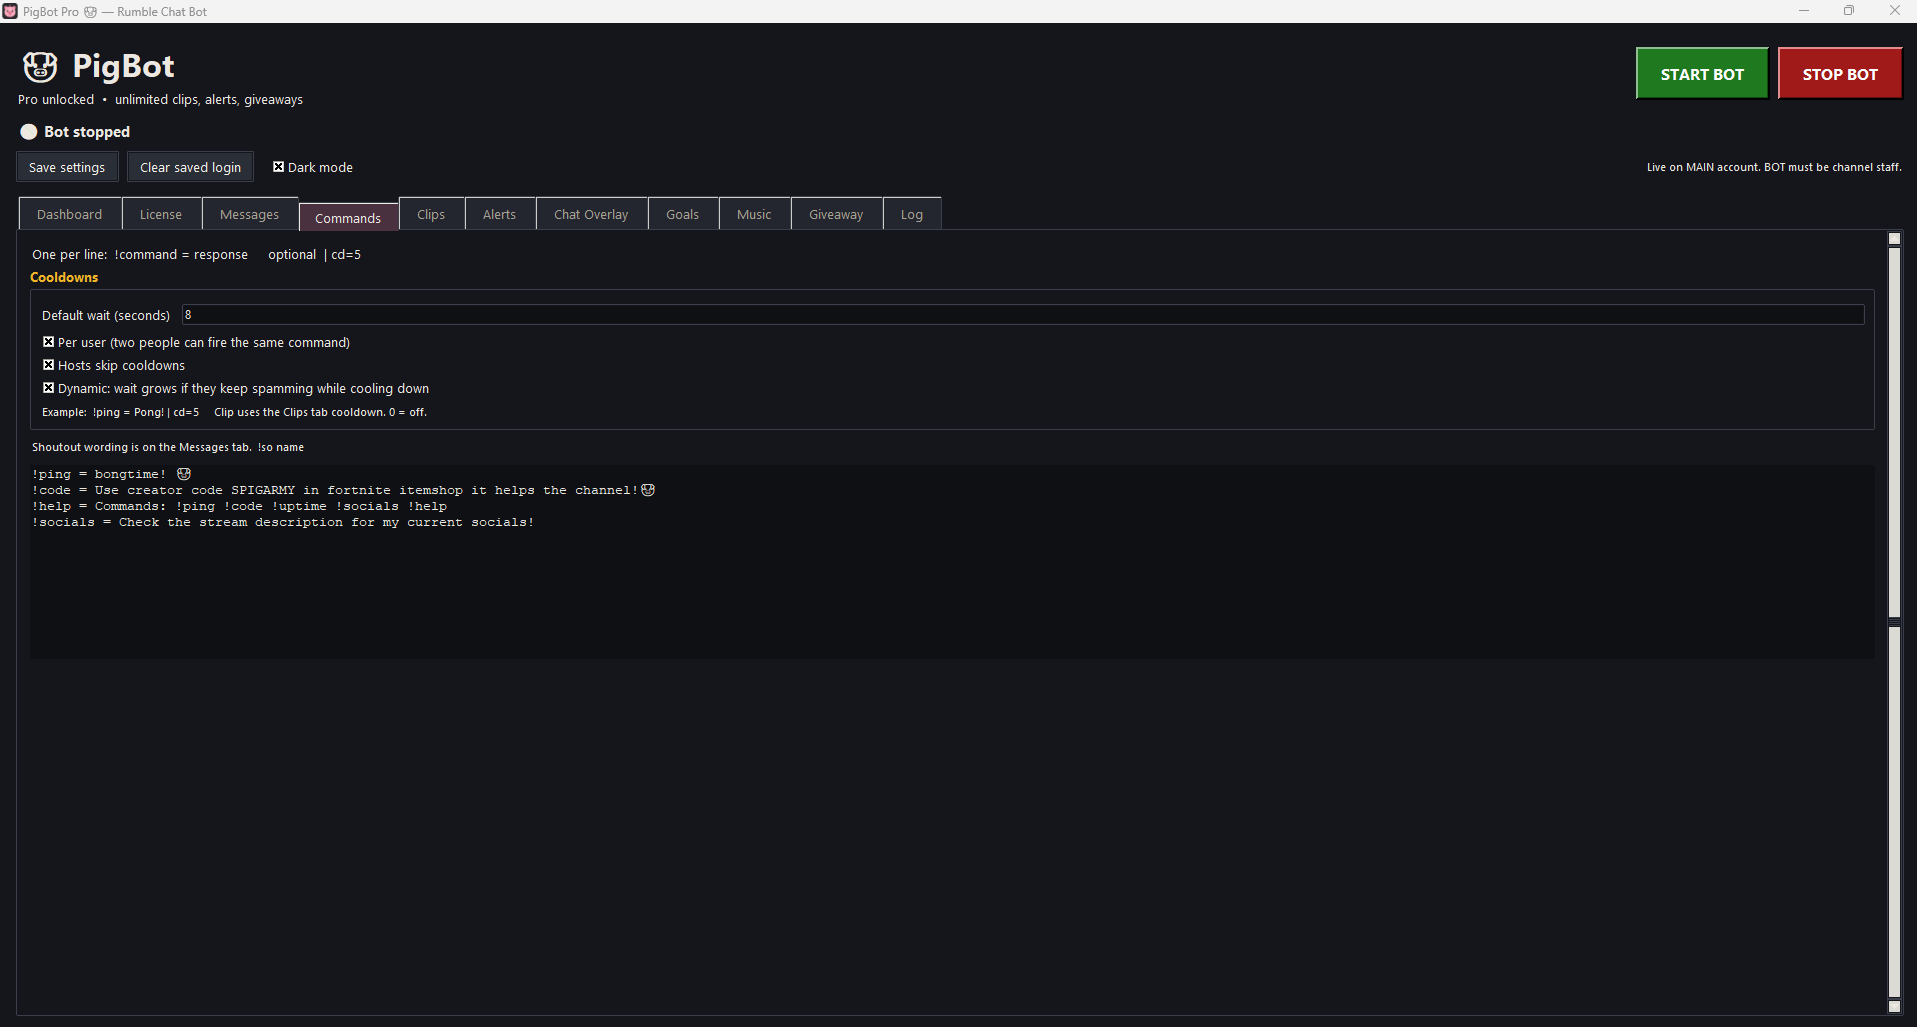Click the !ping = bongtime! command line
Image resolution: width=1917 pixels, height=1027 pixels.
[111, 474]
